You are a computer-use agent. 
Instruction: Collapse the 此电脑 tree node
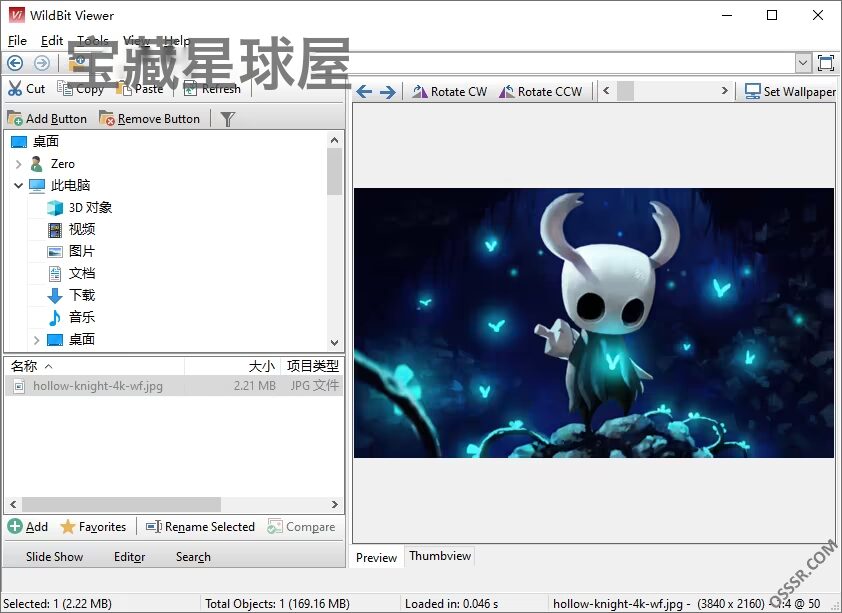tap(18, 186)
